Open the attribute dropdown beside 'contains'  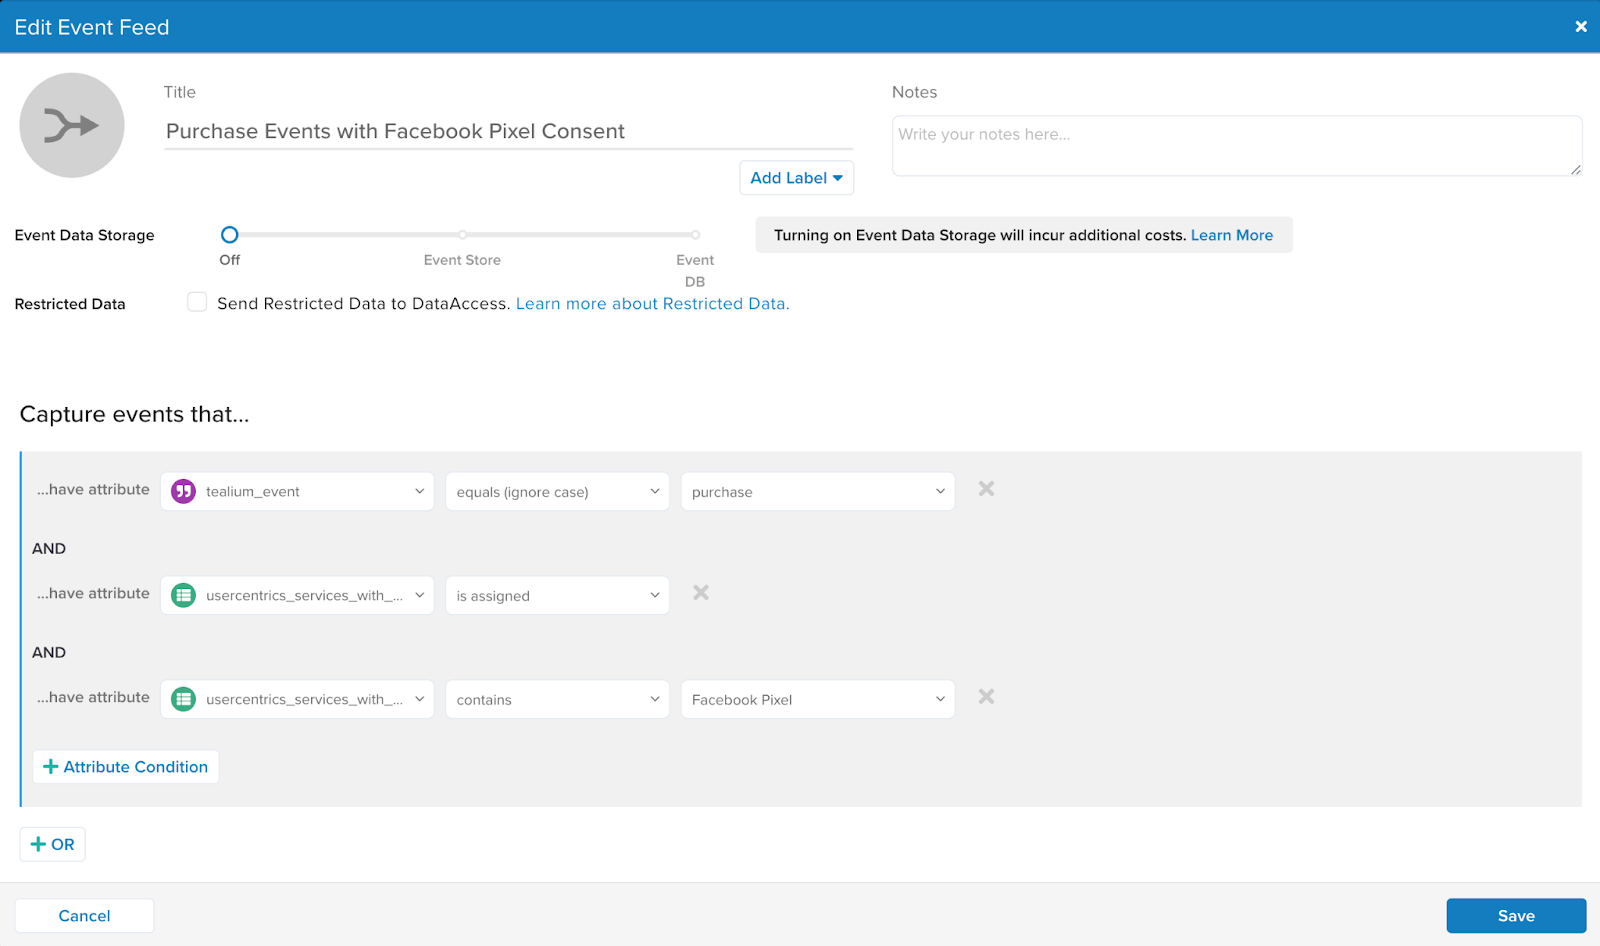coord(297,699)
